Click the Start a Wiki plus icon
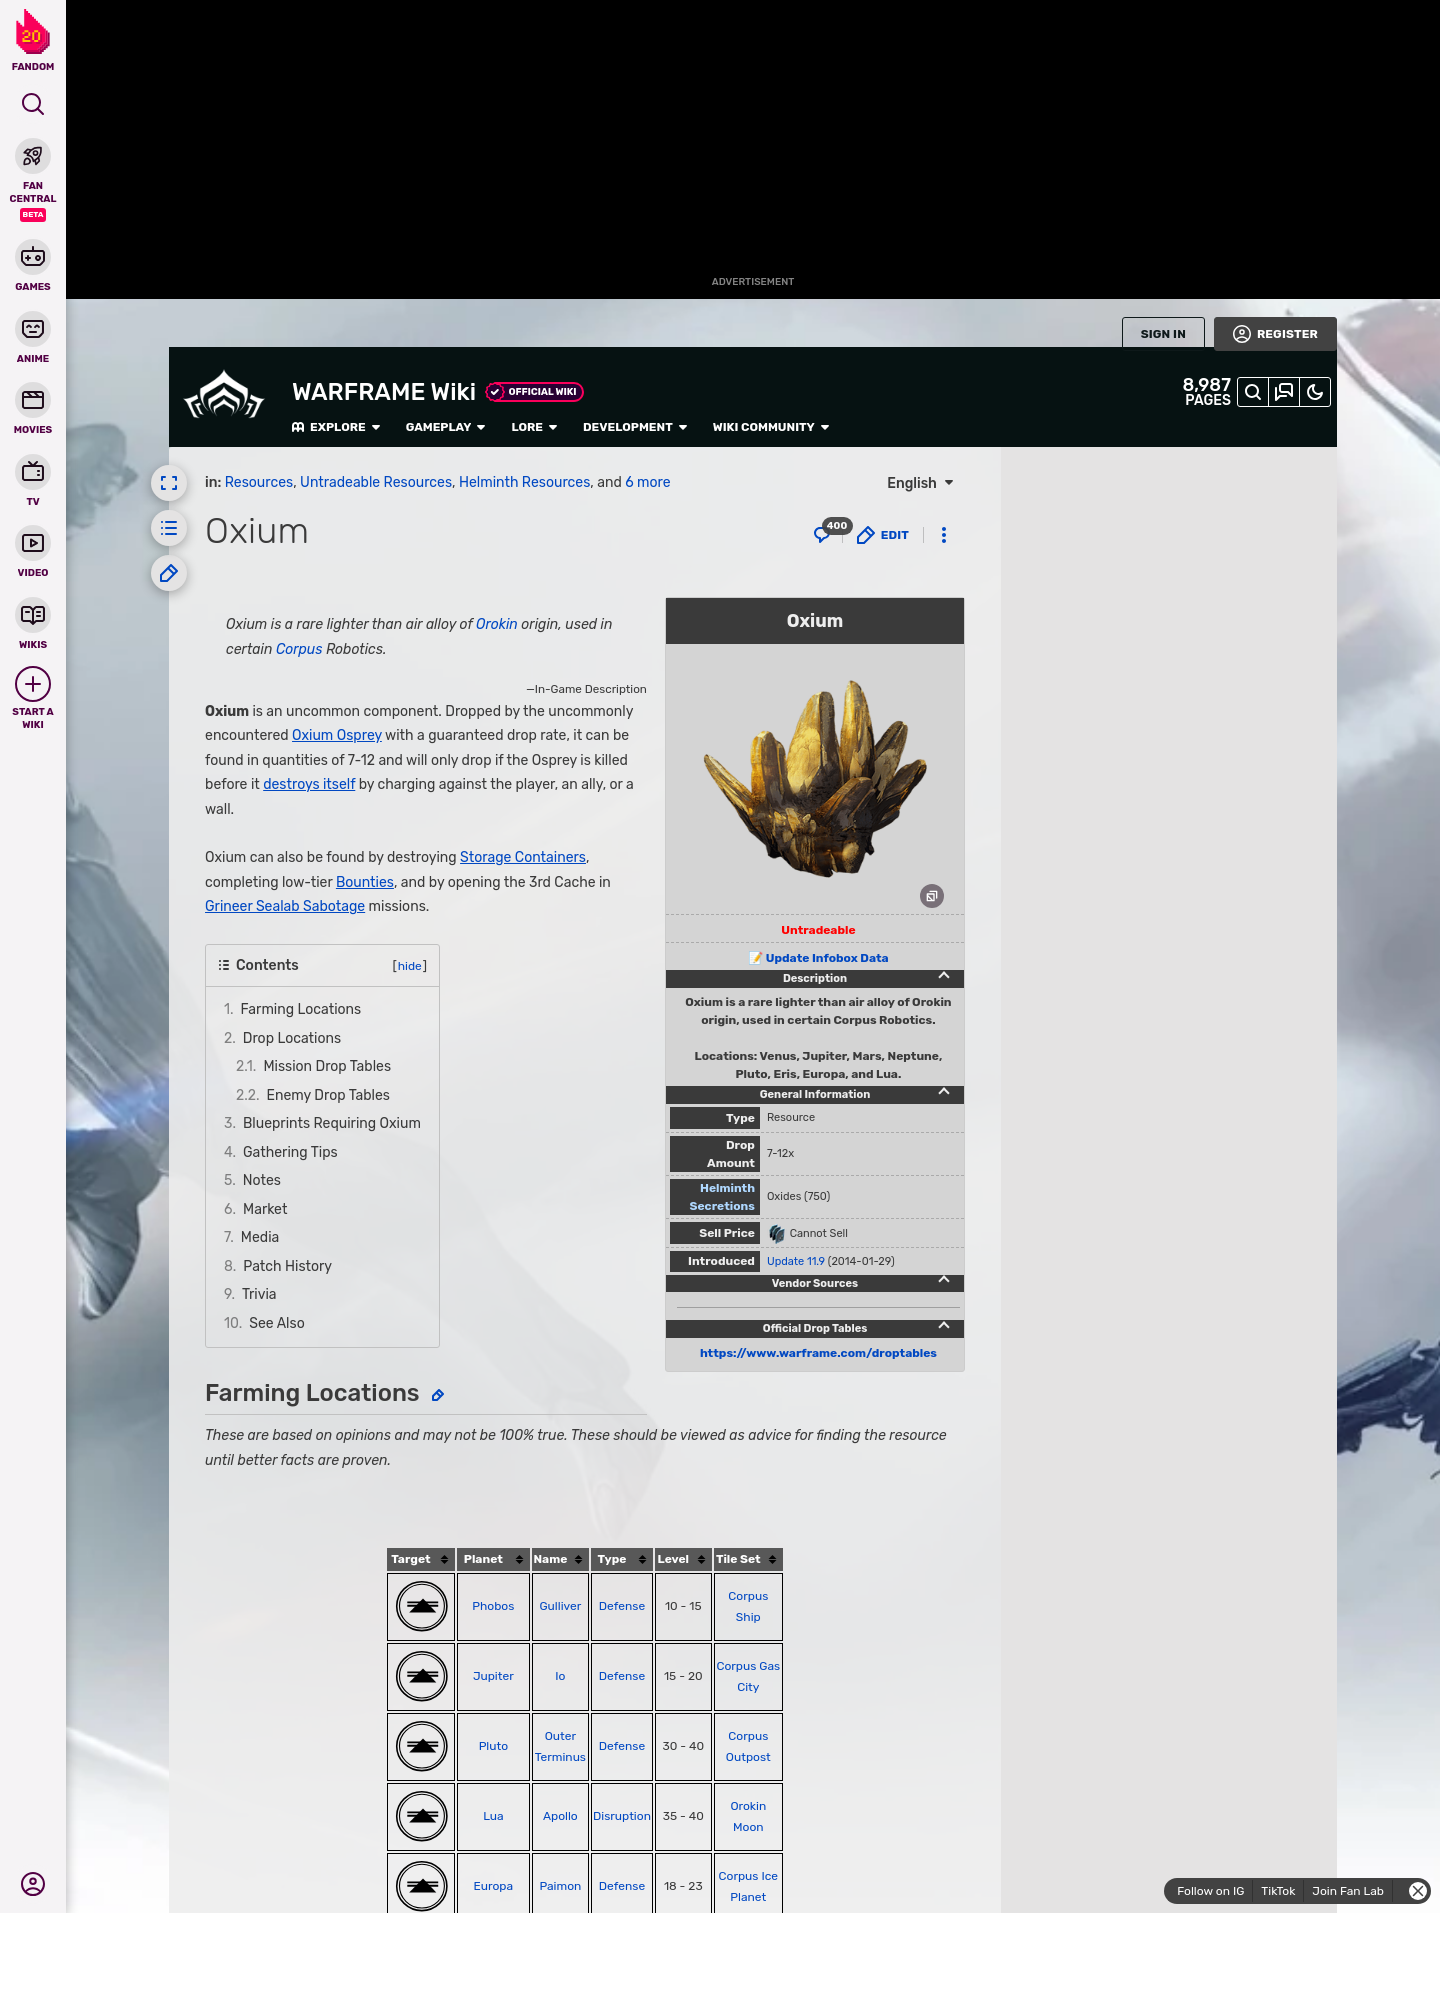1440x2000 pixels. 33,684
